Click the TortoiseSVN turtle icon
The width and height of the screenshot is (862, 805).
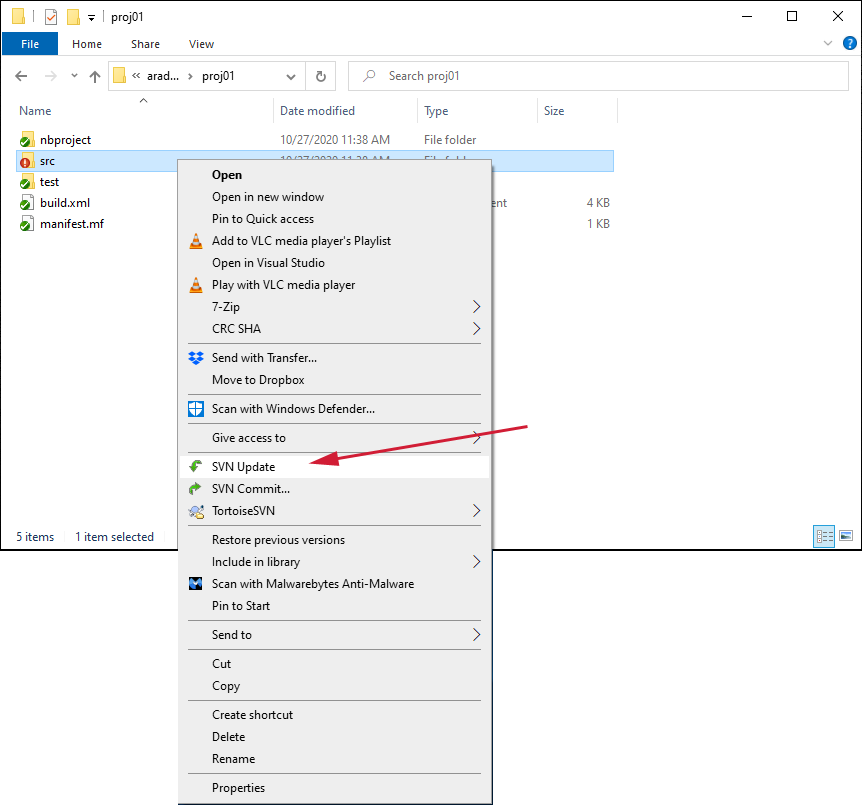195,511
